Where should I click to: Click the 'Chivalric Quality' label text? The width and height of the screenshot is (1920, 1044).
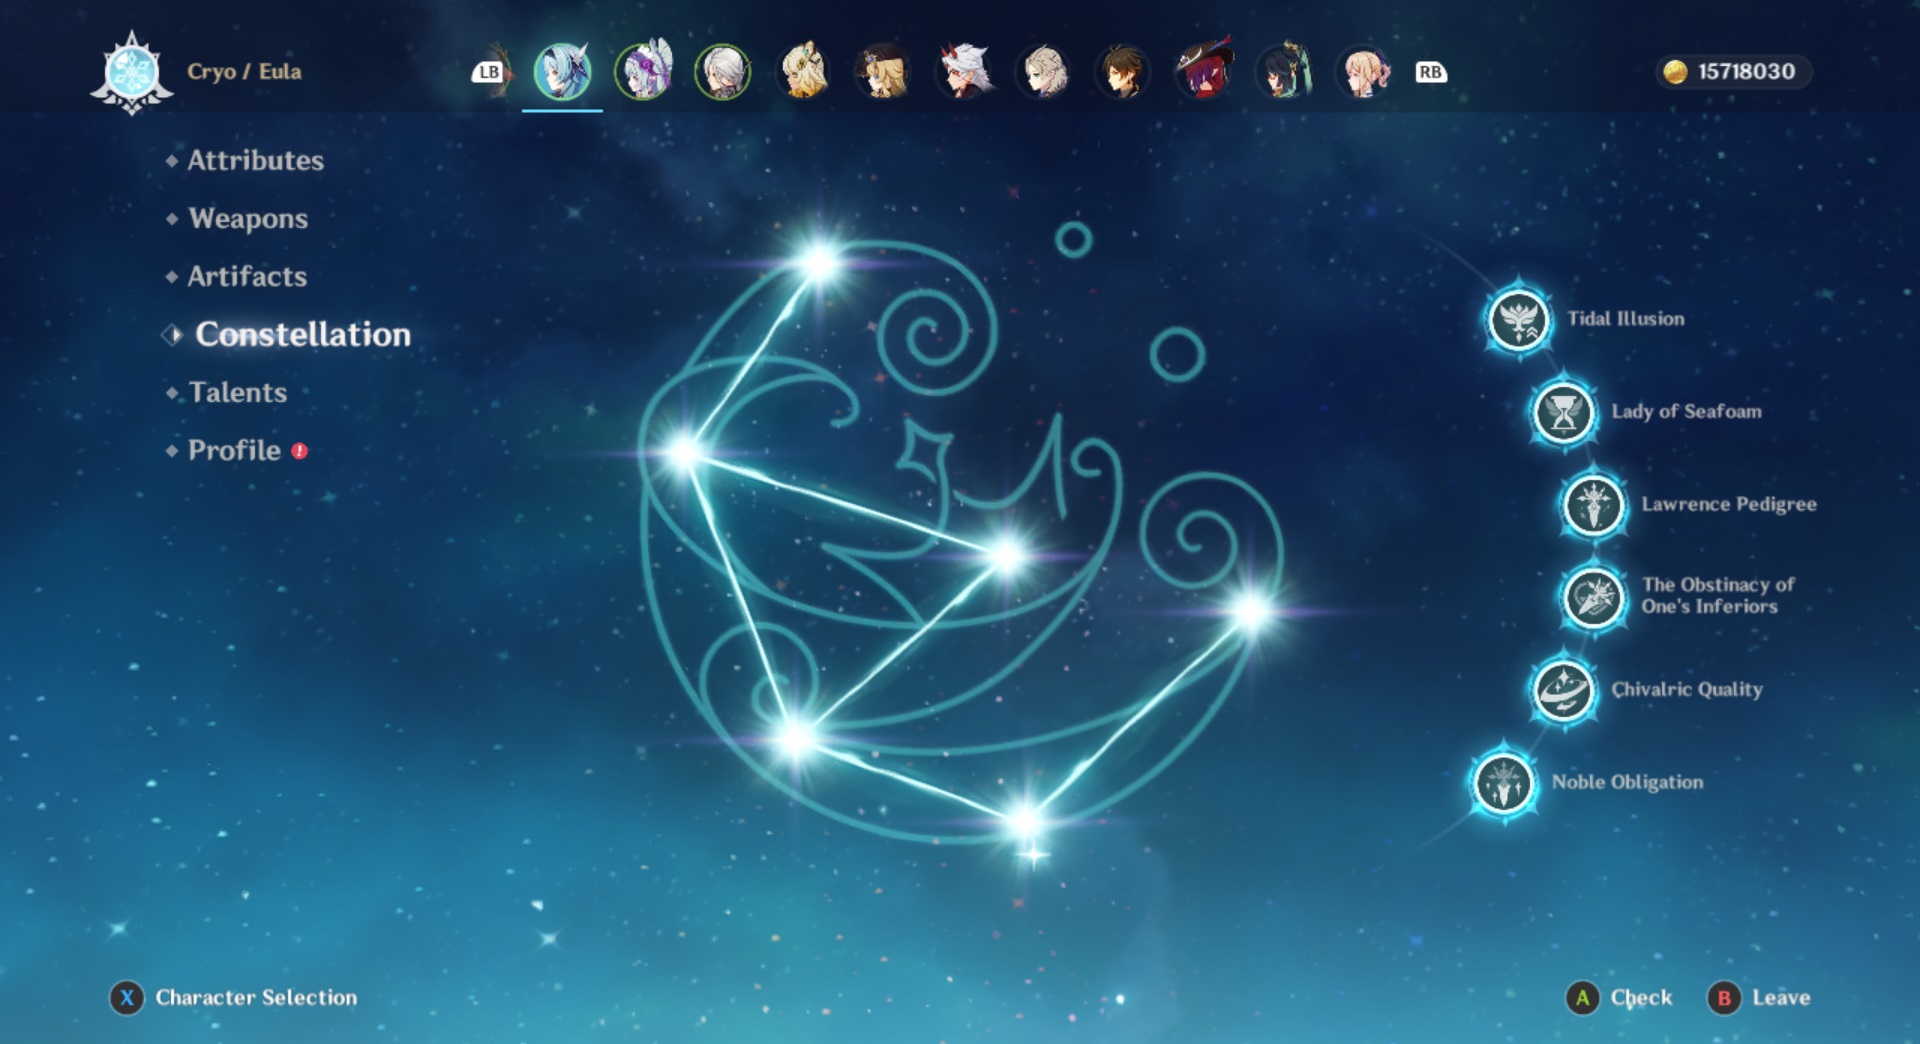pos(1687,689)
